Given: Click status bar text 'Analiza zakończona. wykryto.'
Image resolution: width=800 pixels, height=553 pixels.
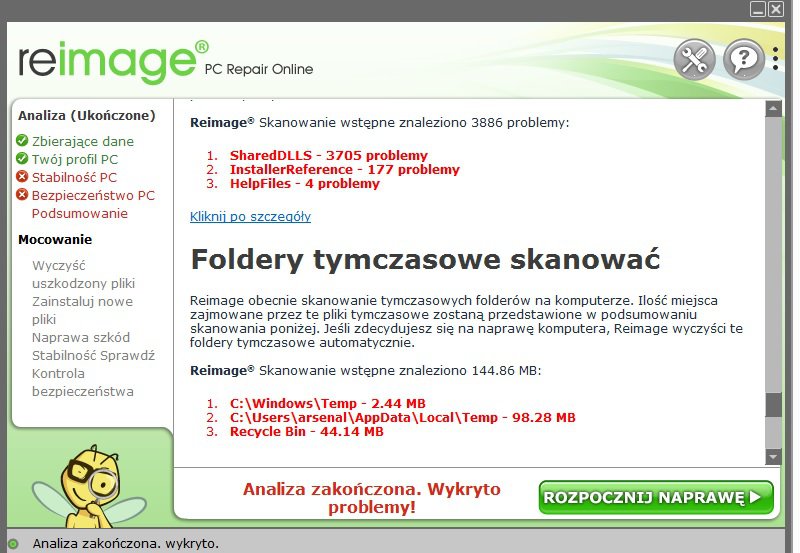Looking at the screenshot, I should click(126, 544).
